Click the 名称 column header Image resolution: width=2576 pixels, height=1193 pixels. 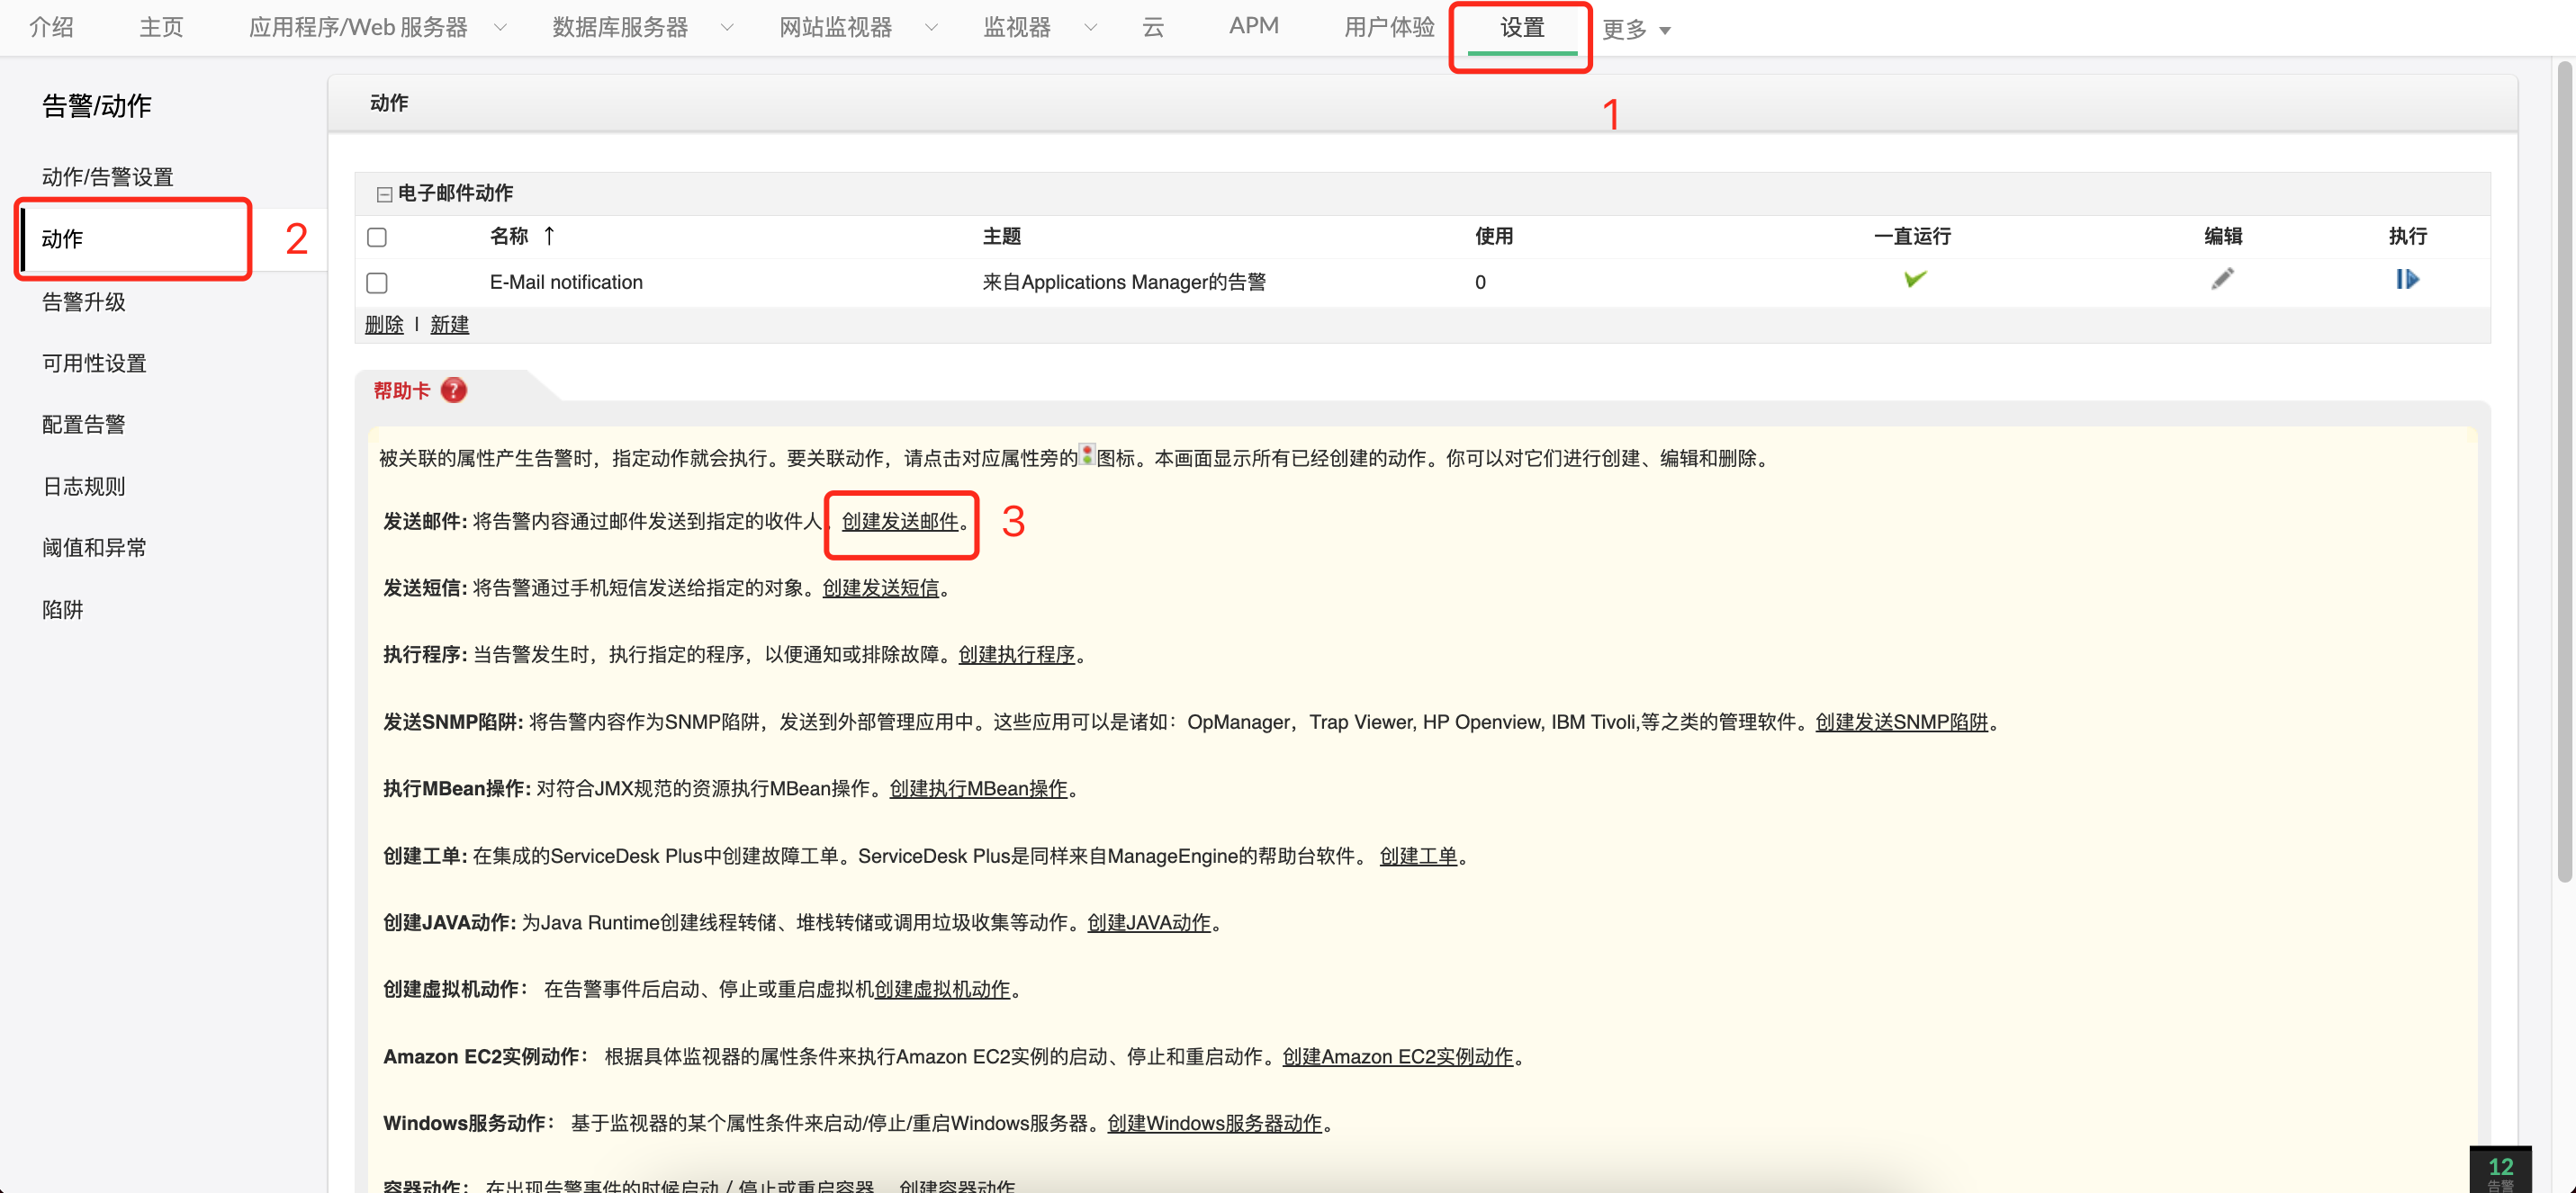(509, 236)
